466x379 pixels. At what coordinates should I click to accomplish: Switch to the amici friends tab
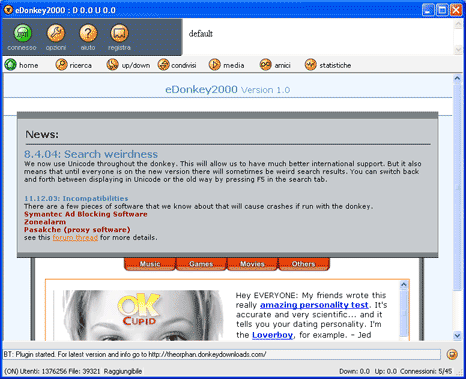(275, 65)
